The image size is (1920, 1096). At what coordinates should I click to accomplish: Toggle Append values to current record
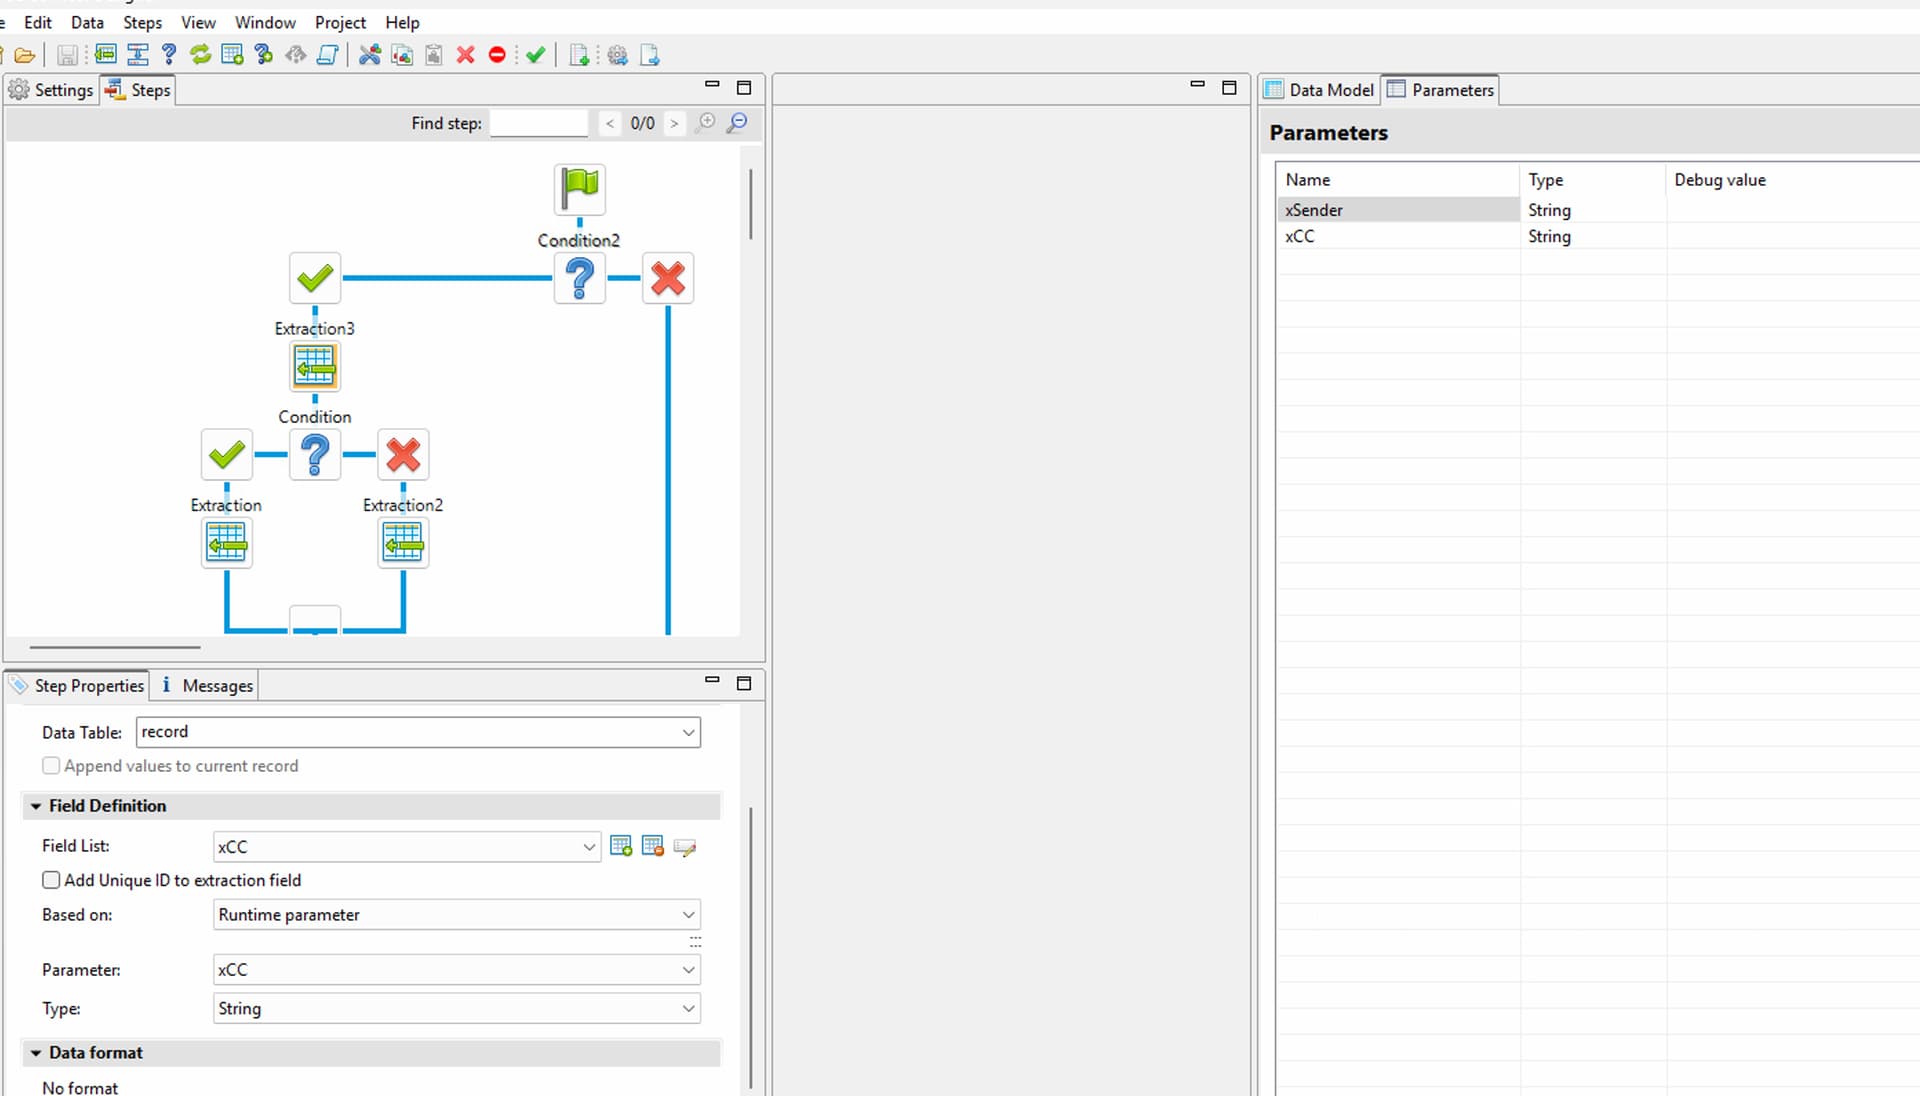click(51, 766)
